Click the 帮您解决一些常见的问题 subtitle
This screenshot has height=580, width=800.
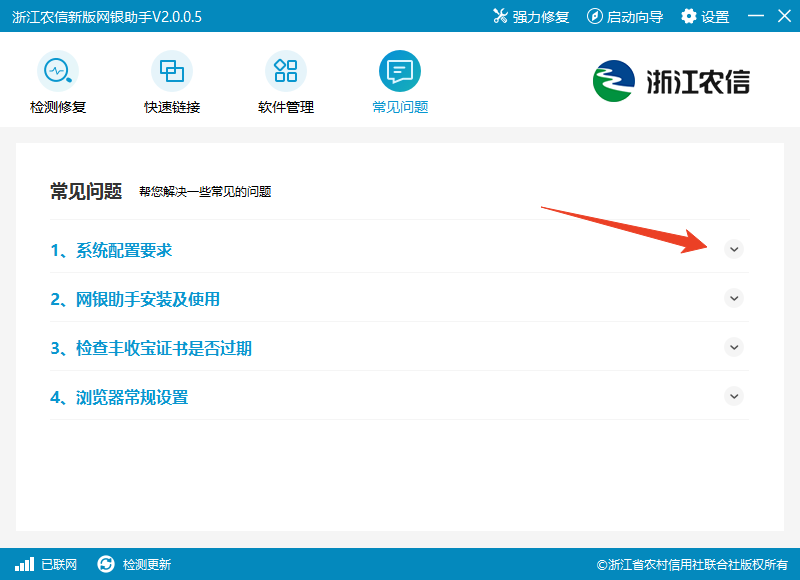tap(205, 192)
